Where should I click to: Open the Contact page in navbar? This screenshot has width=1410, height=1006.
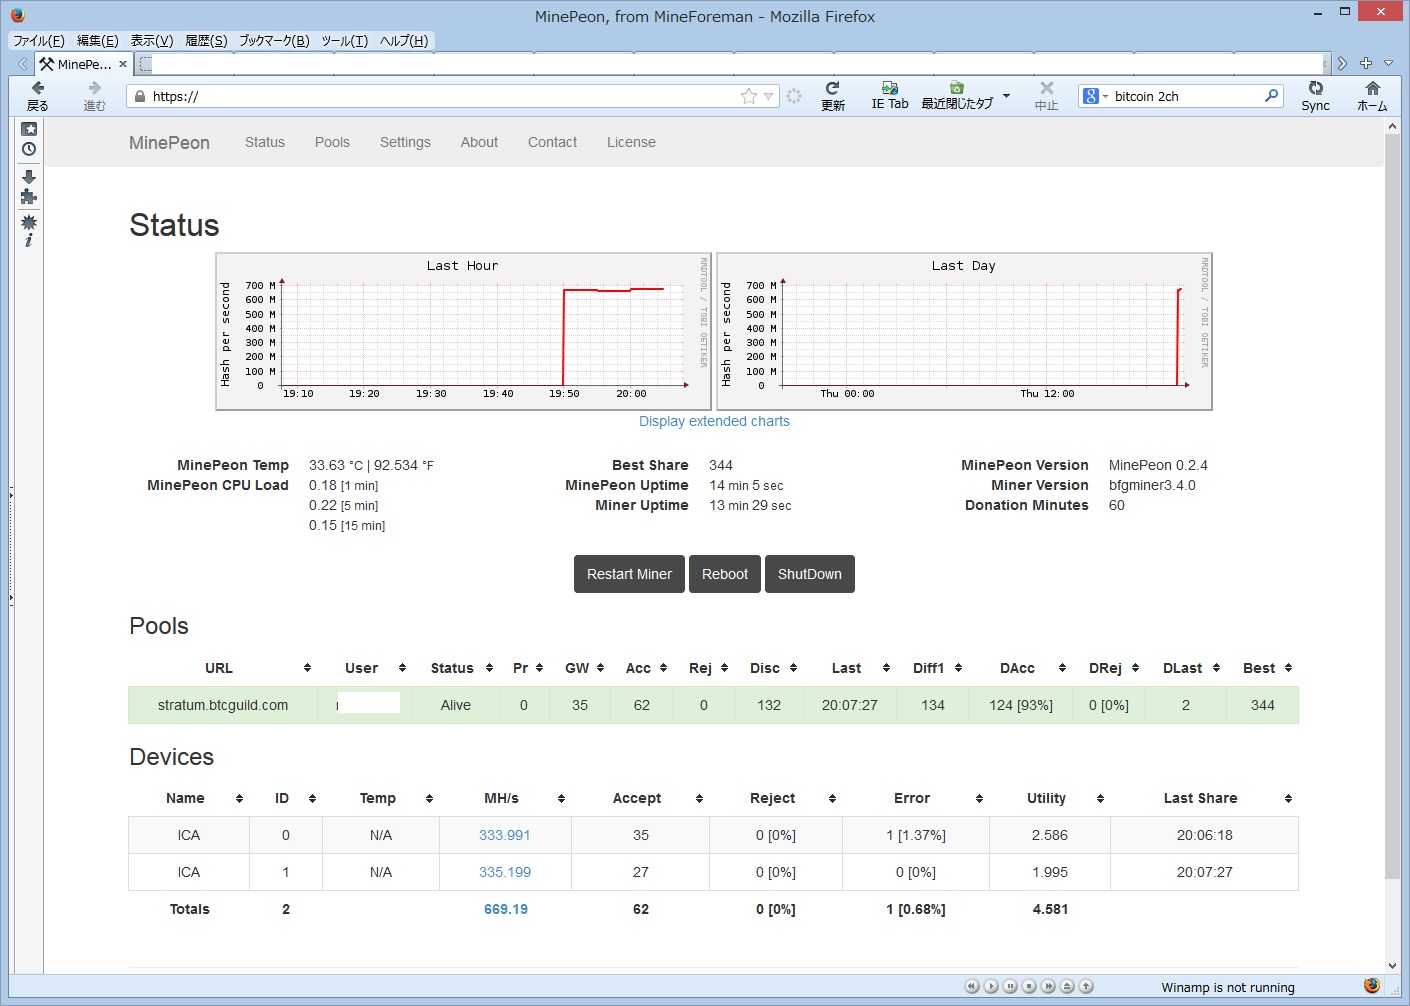(552, 142)
